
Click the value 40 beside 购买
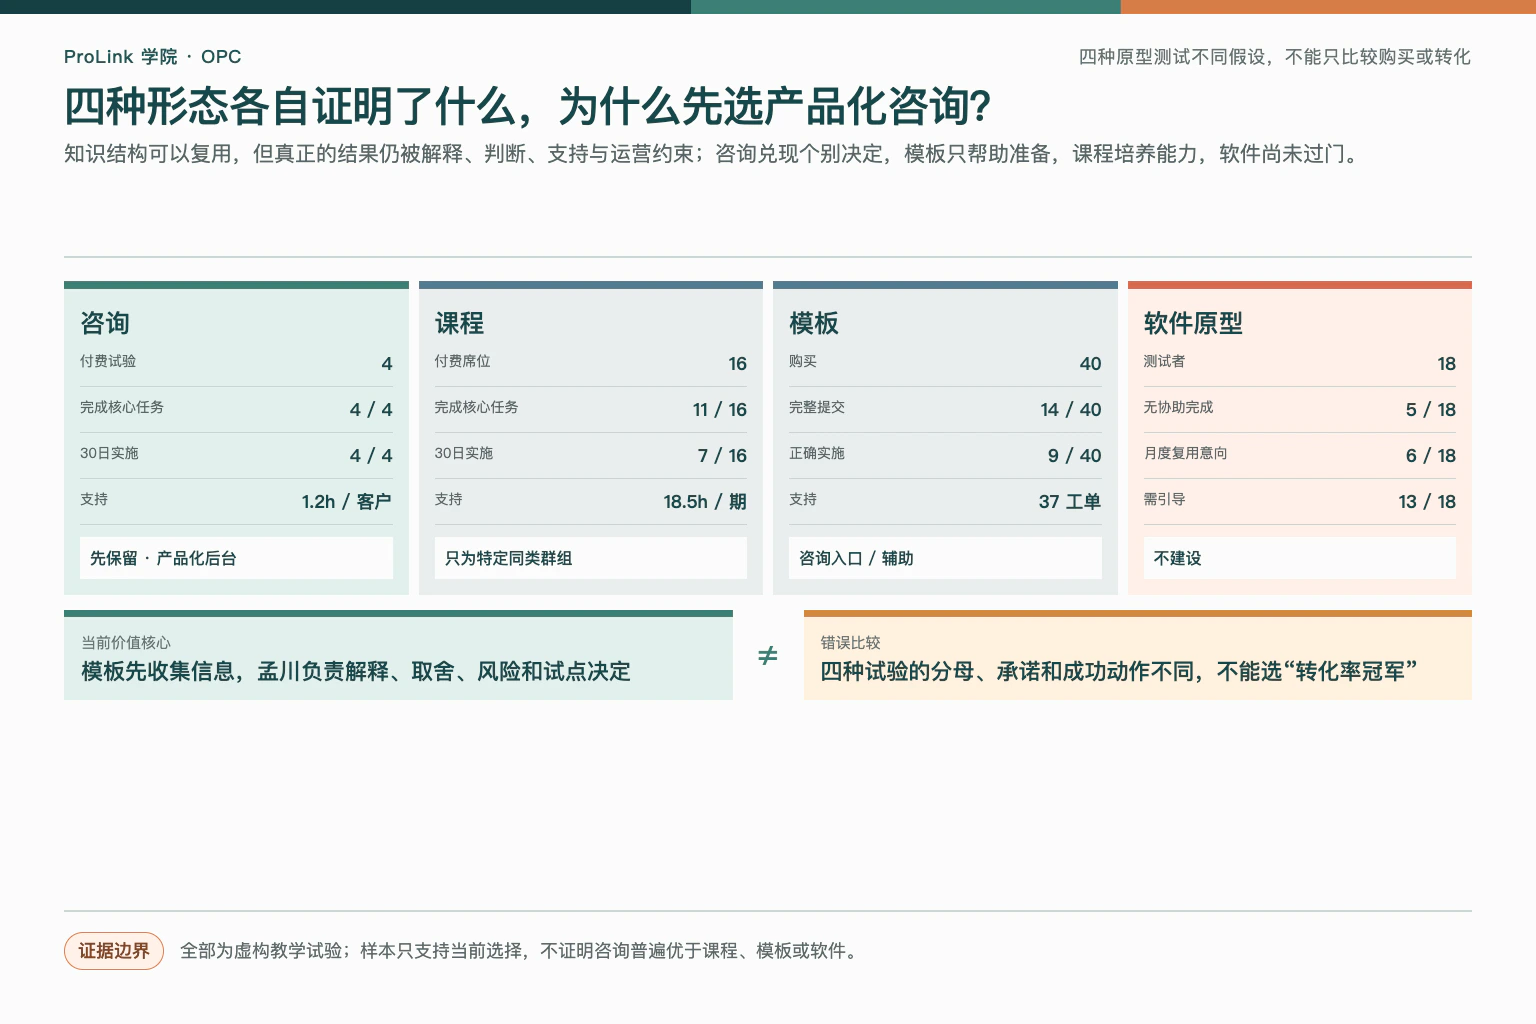1091,364
